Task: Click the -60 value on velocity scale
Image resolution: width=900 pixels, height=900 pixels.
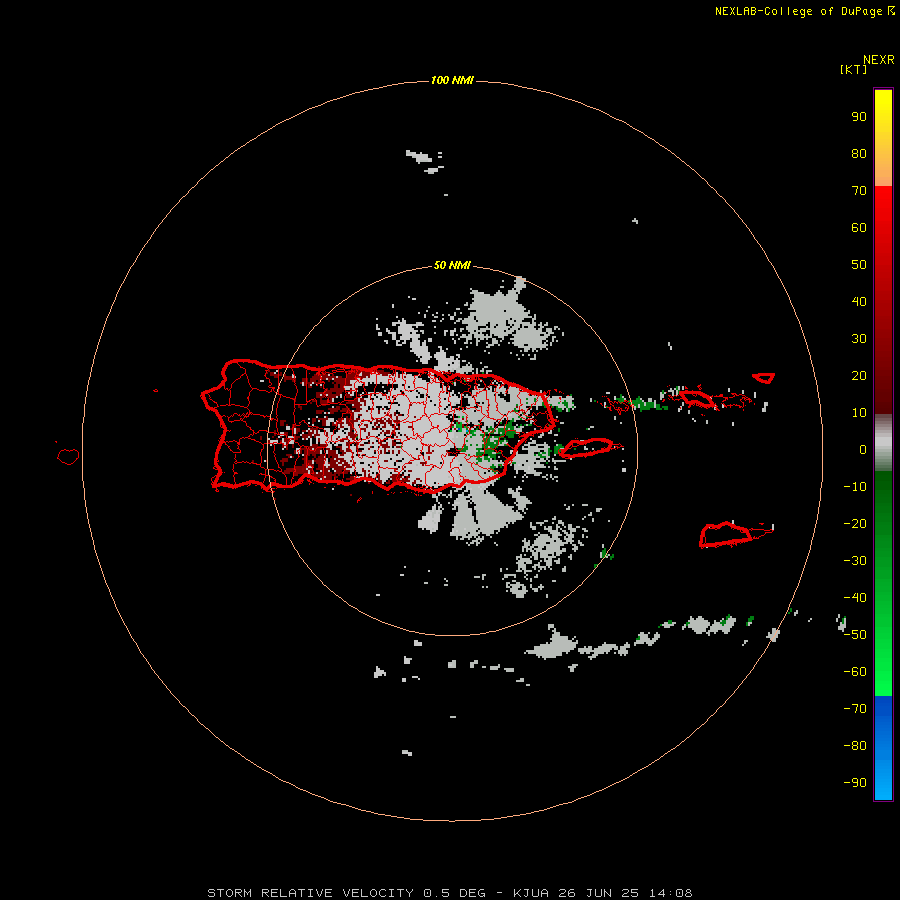Action: tap(855, 672)
